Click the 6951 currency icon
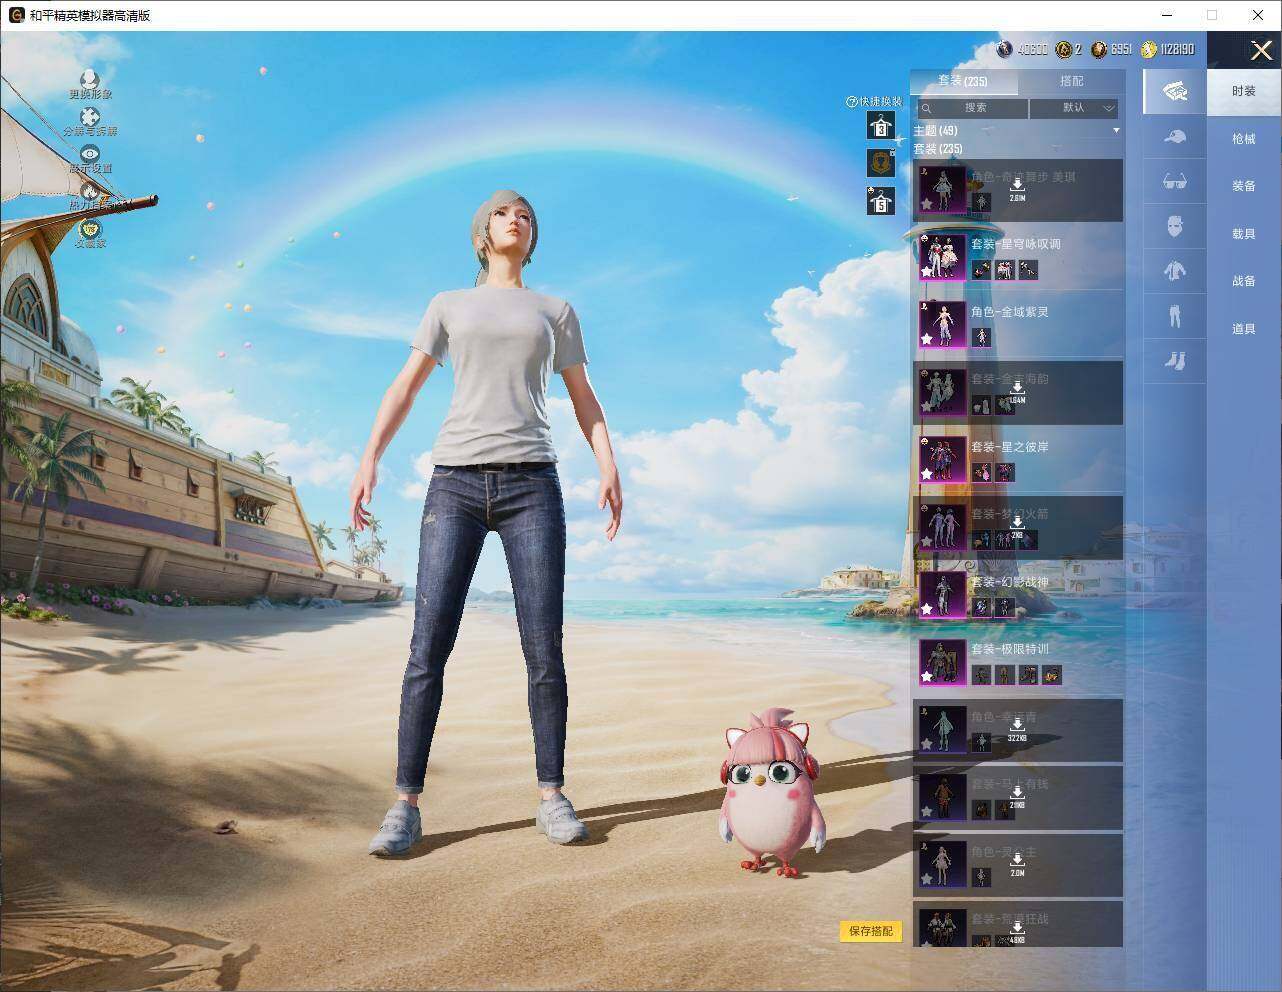This screenshot has width=1282, height=992. click(x=1099, y=49)
